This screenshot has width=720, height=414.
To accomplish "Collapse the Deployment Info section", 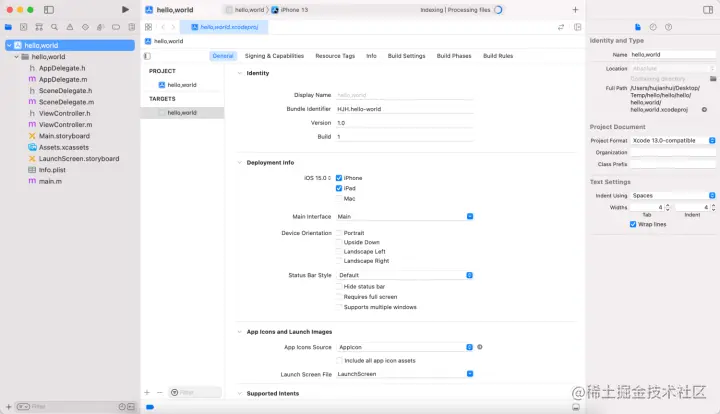I will pyautogui.click(x=239, y=162).
